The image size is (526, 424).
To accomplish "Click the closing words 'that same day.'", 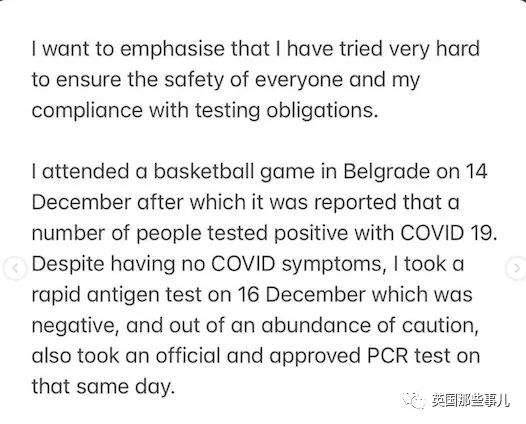I will [104, 386].
